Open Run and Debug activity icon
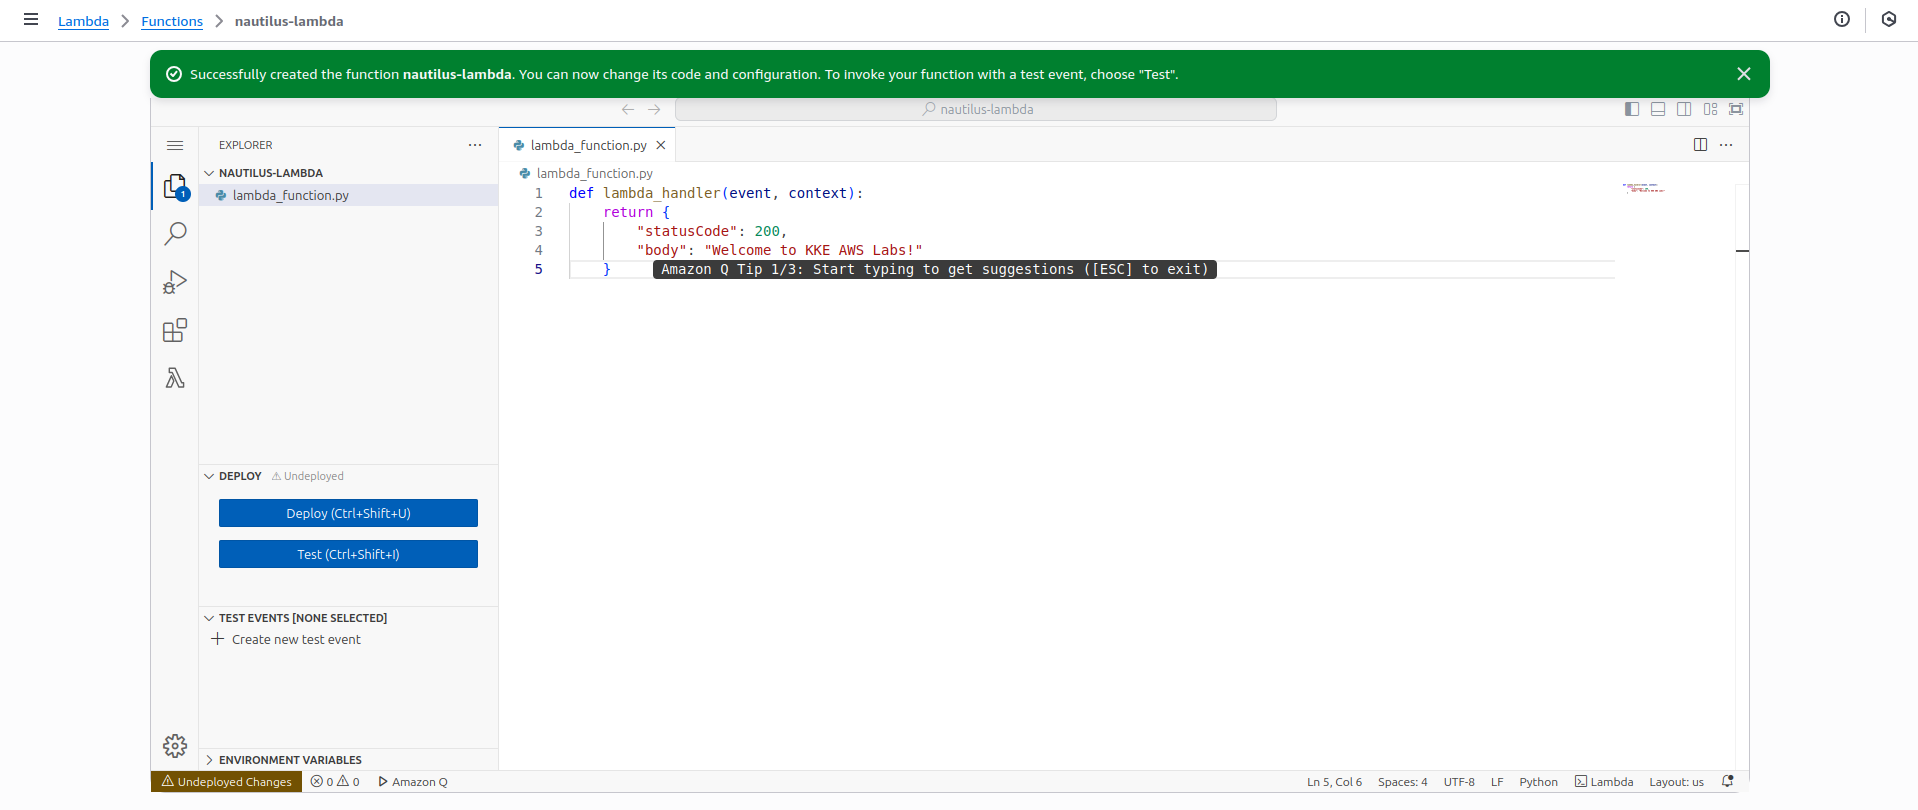The image size is (1918, 810). (175, 282)
